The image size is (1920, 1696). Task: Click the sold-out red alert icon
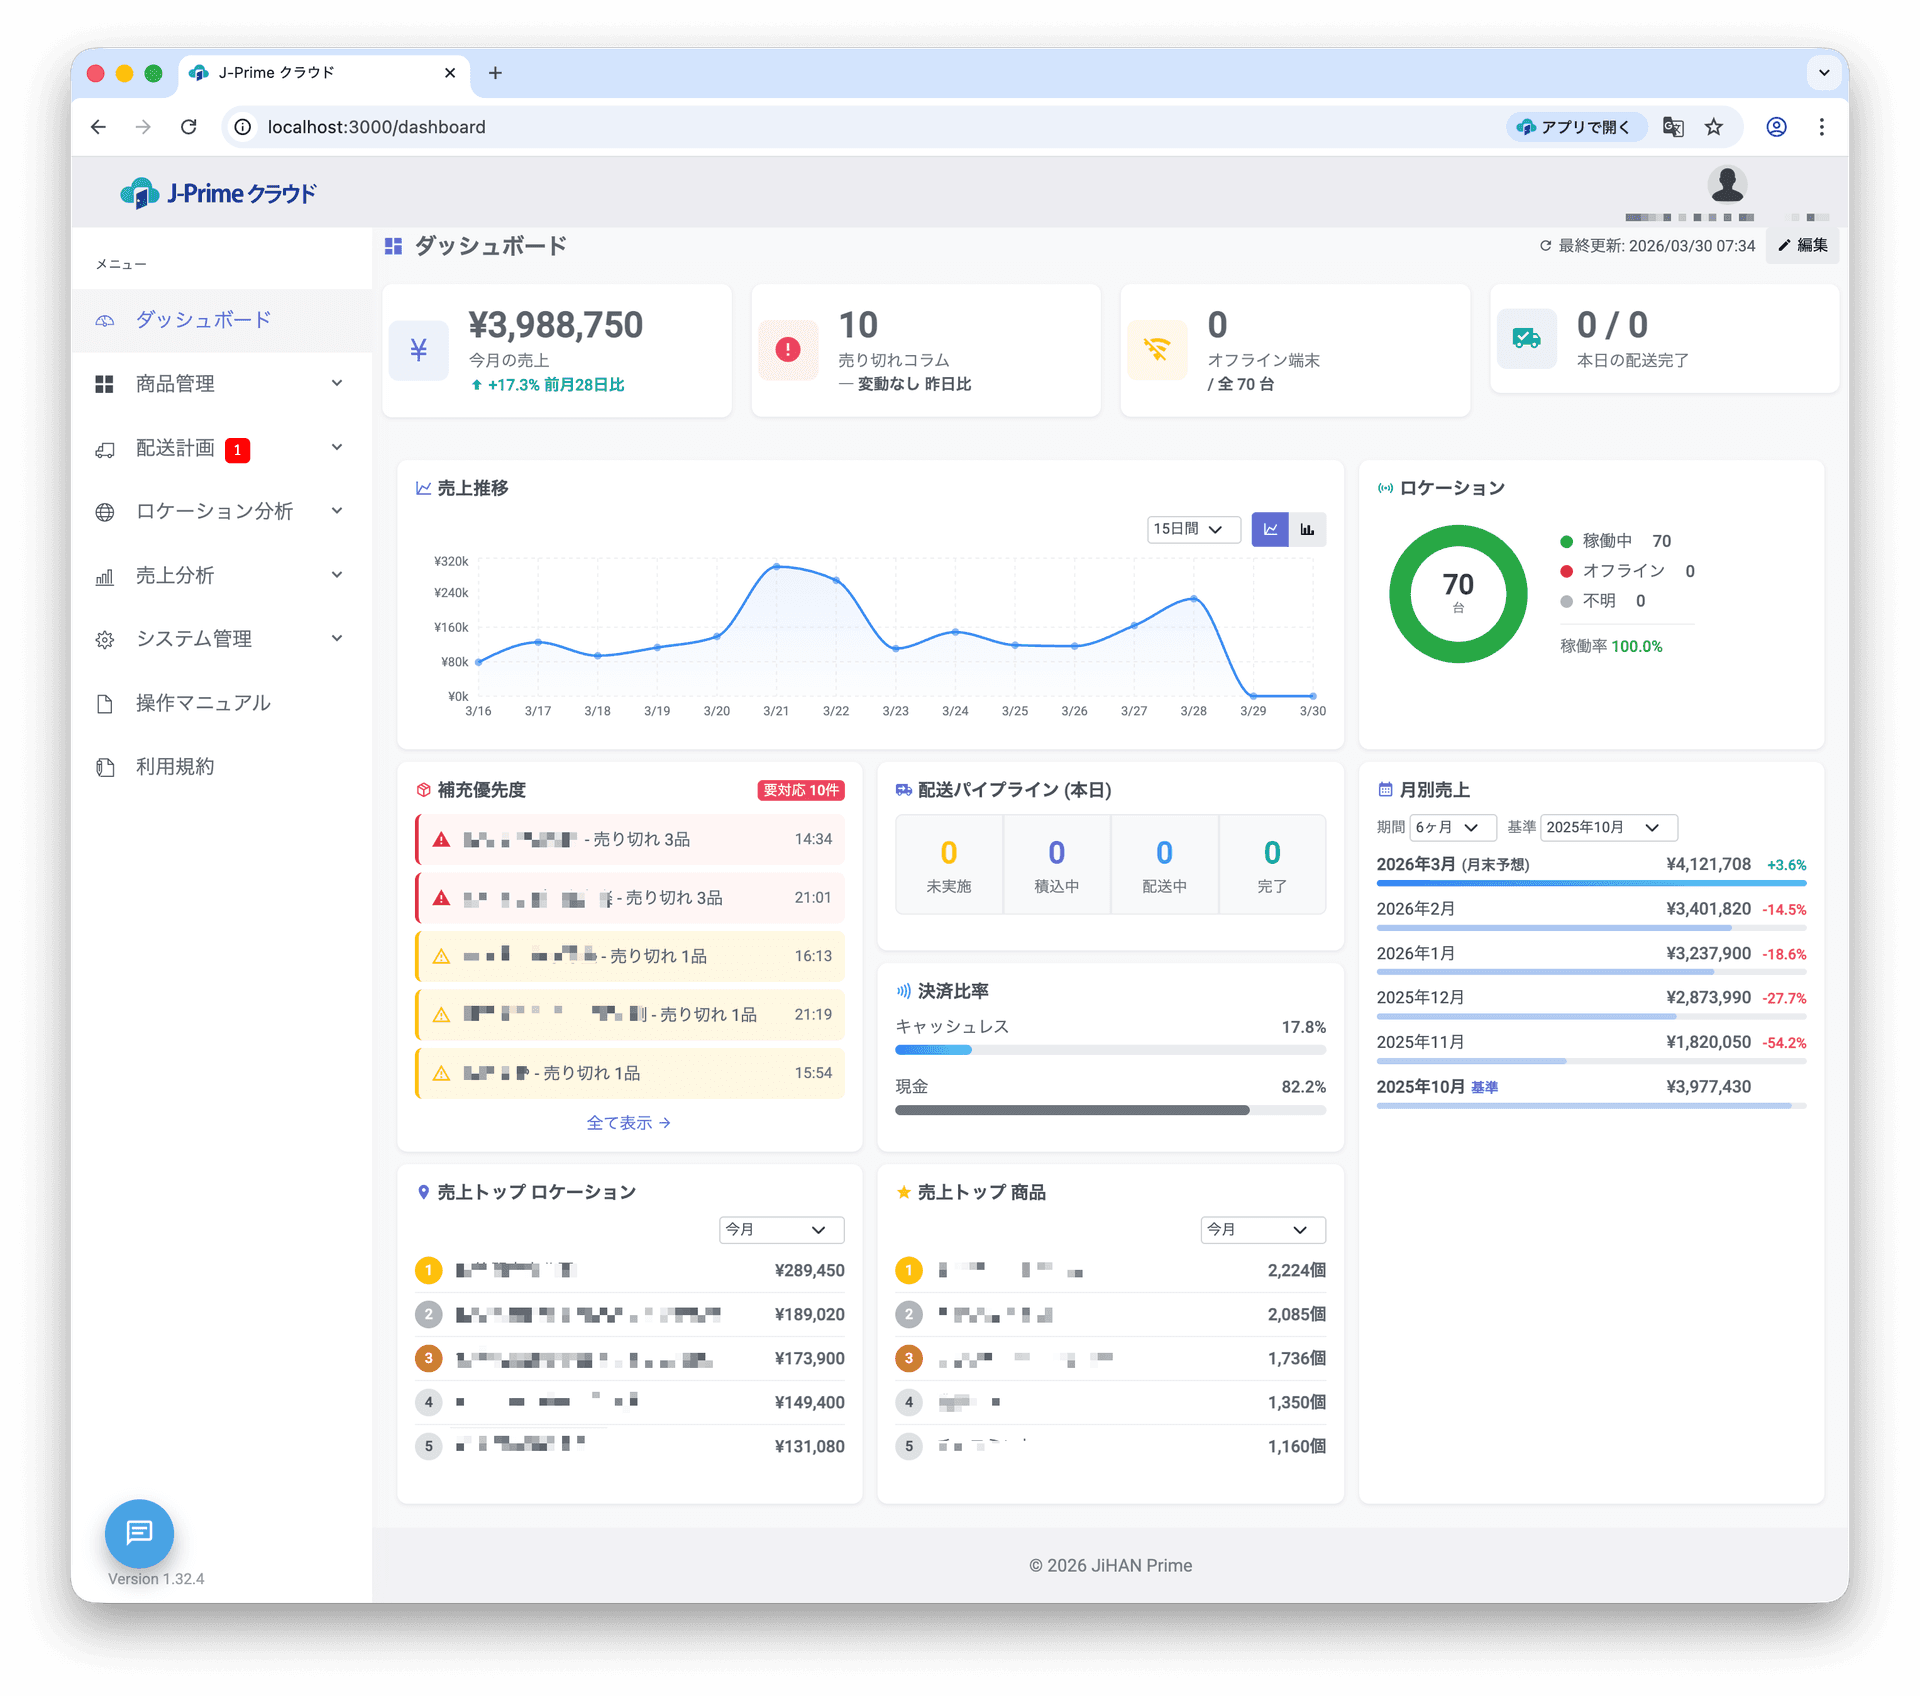click(788, 350)
